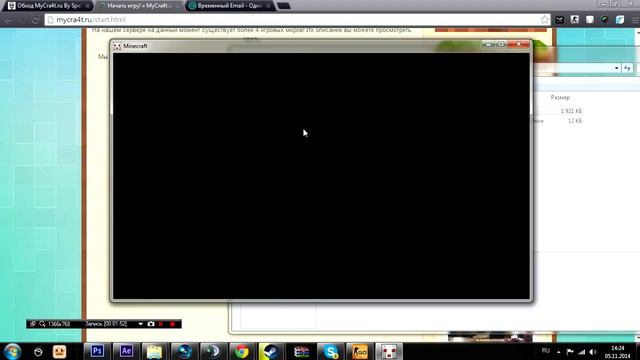The width and height of the screenshot is (640, 360).
Task: Click the blue camera-lens taskbar icon
Action: pos(184,351)
